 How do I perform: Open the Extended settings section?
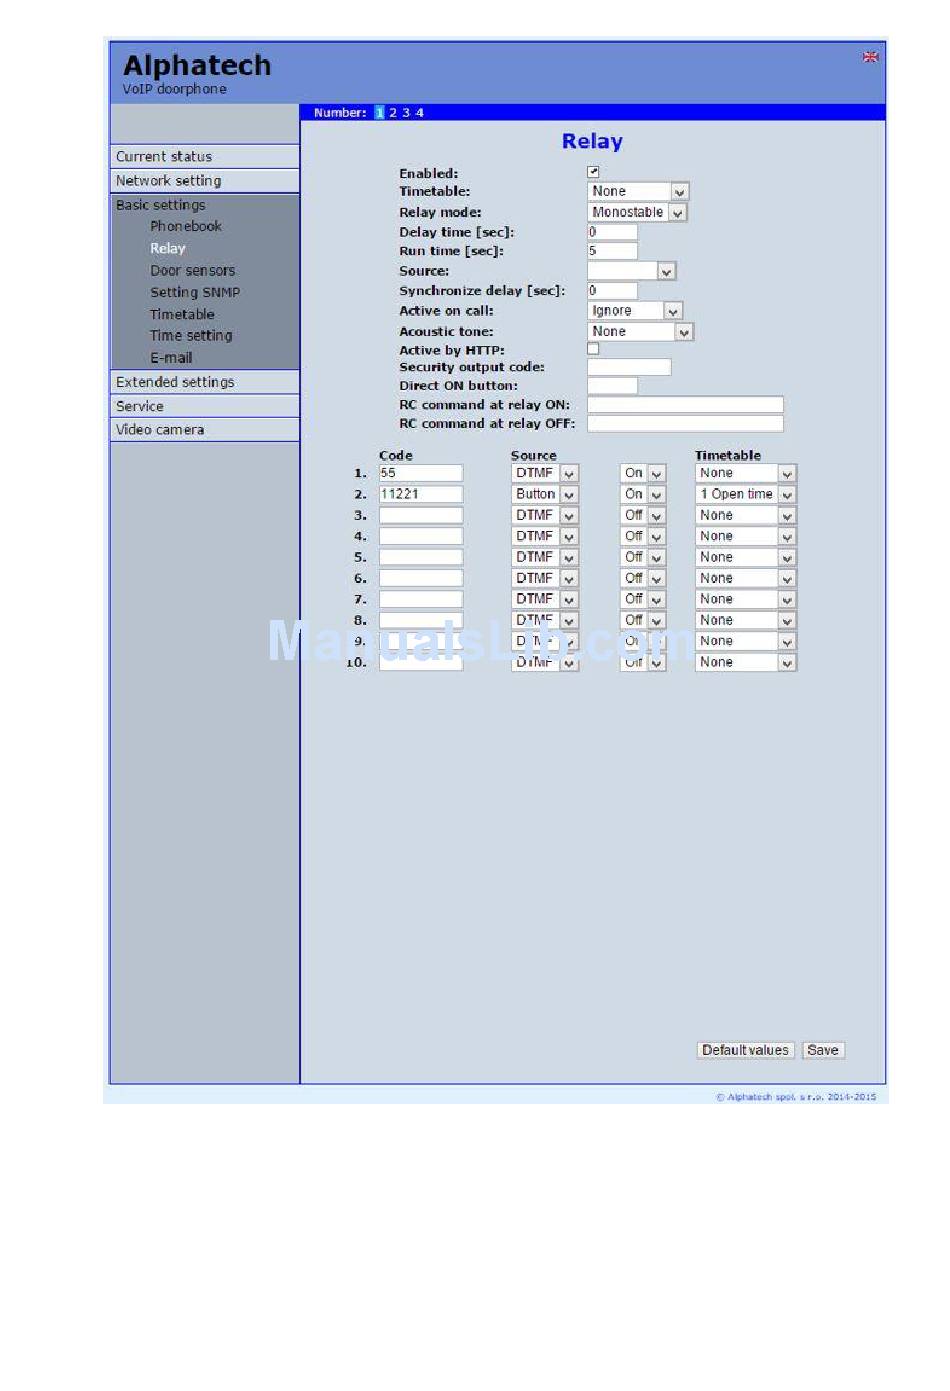205,382
